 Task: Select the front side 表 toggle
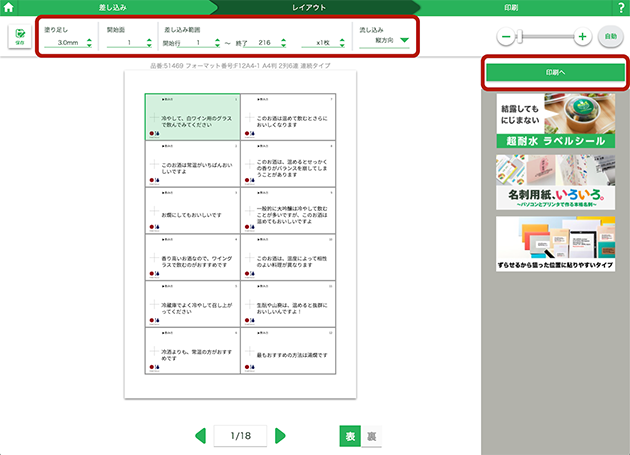point(350,435)
